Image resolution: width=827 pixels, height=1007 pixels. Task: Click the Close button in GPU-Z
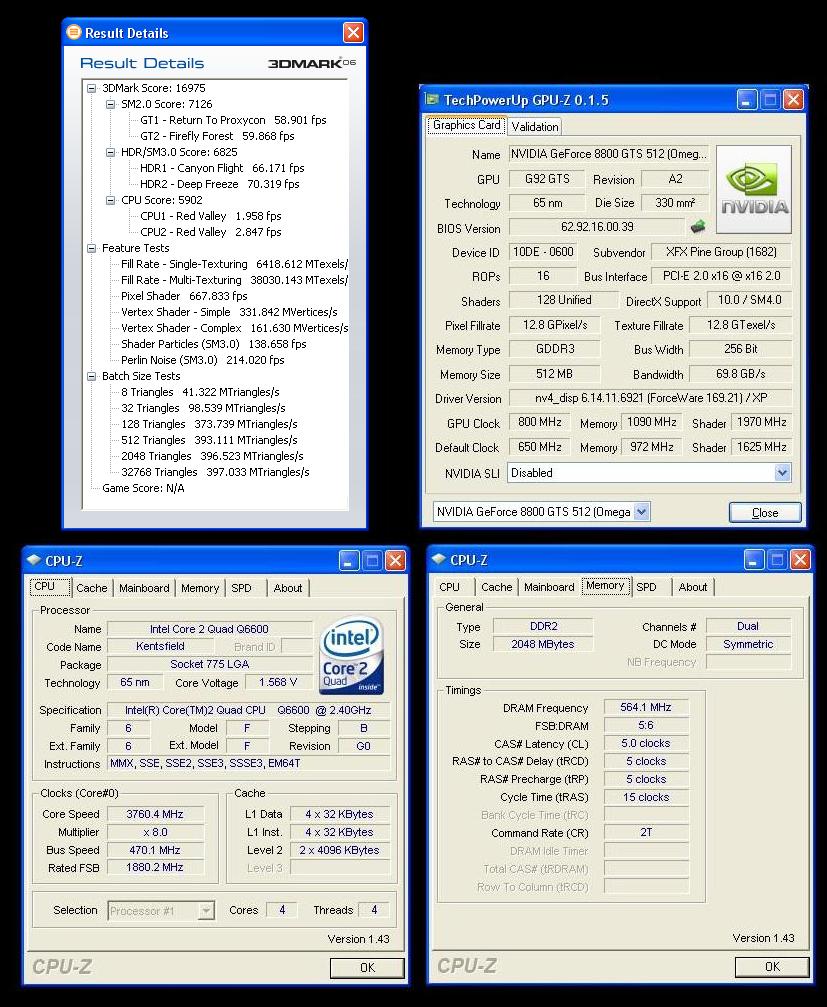pos(765,512)
